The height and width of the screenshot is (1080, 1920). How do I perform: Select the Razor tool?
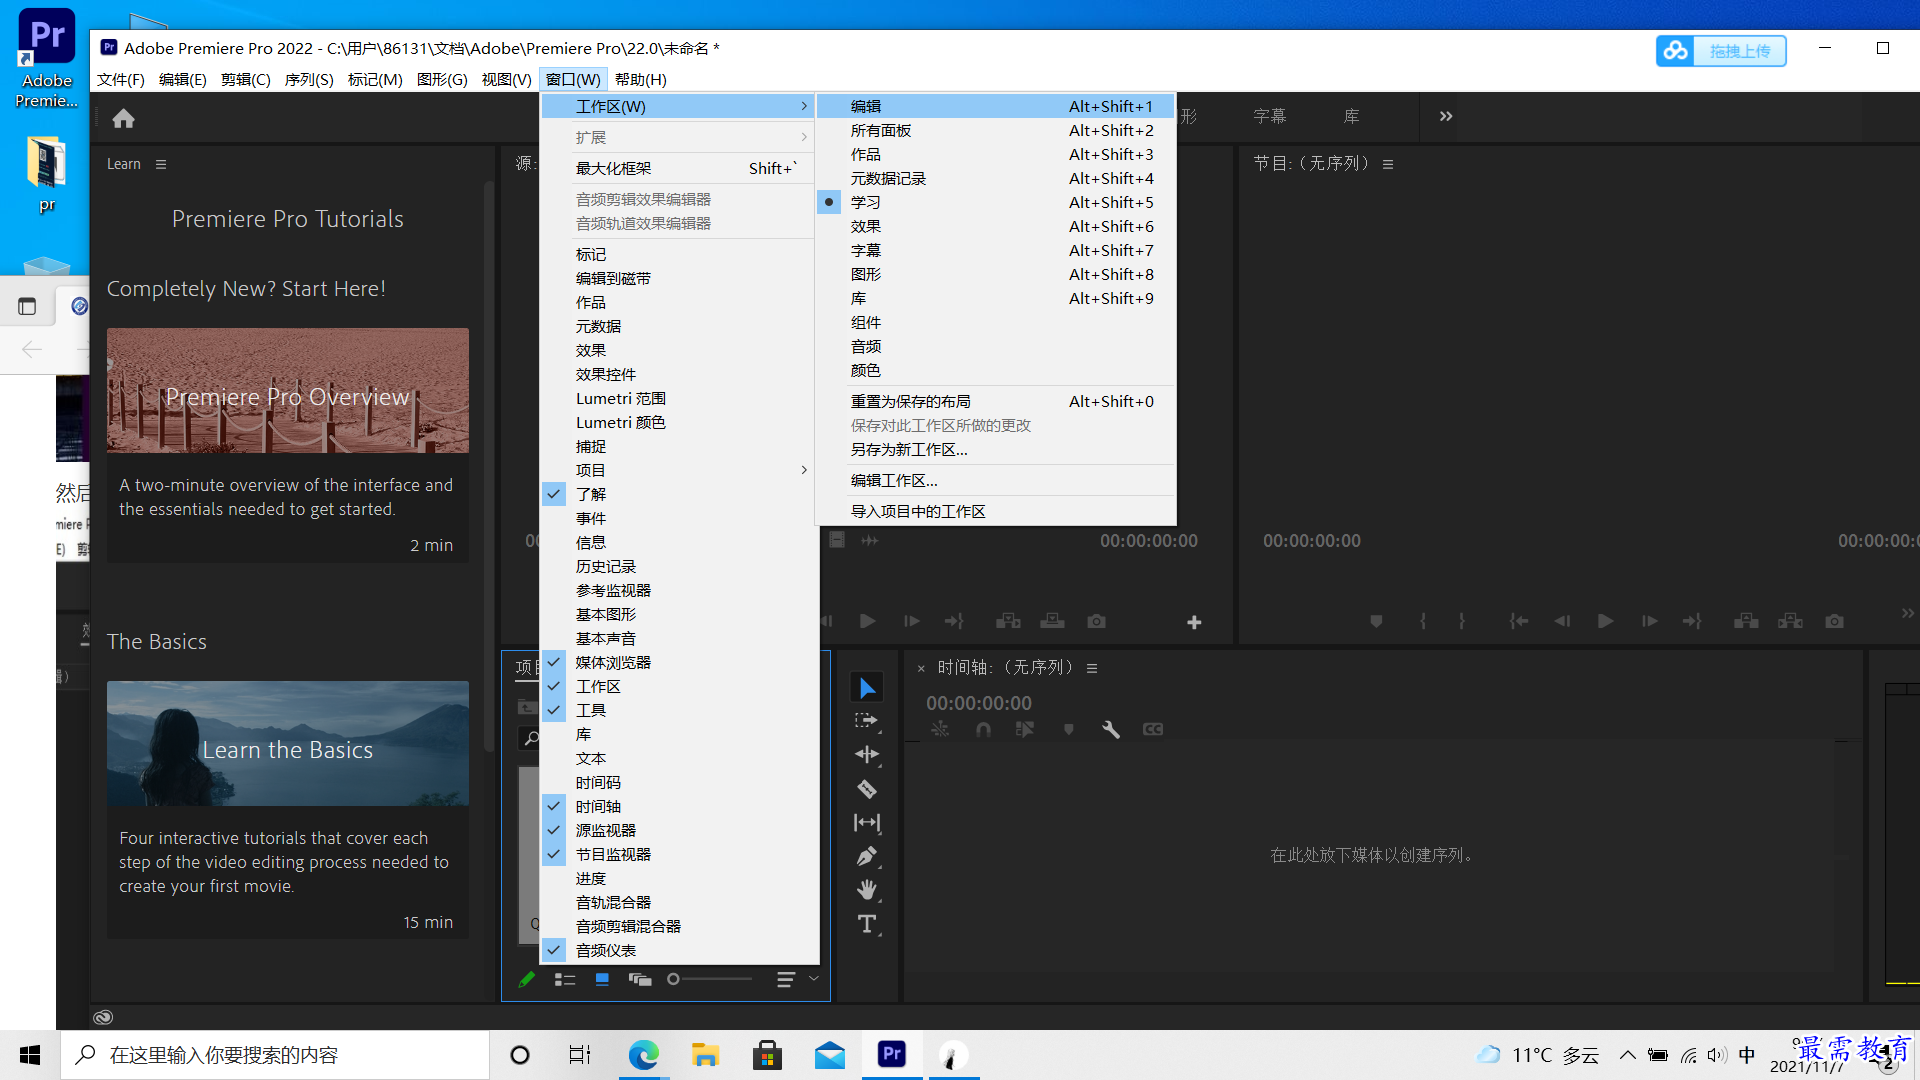[867, 789]
